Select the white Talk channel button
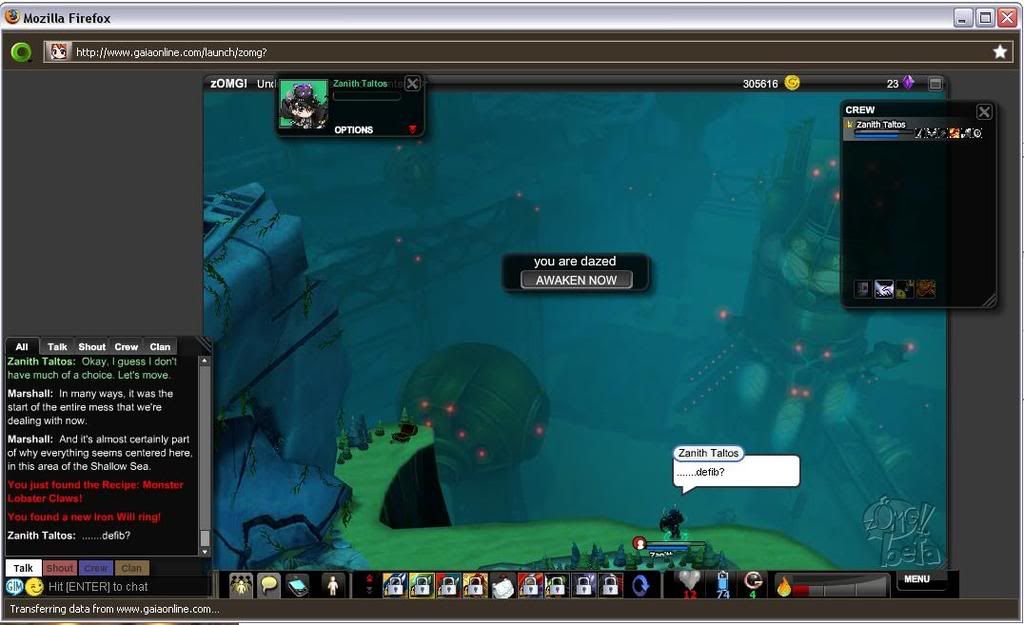 click(24, 568)
